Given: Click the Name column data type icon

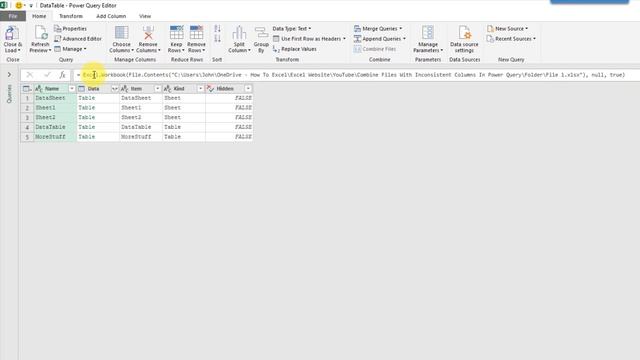Looking at the screenshot, I should point(39,89).
